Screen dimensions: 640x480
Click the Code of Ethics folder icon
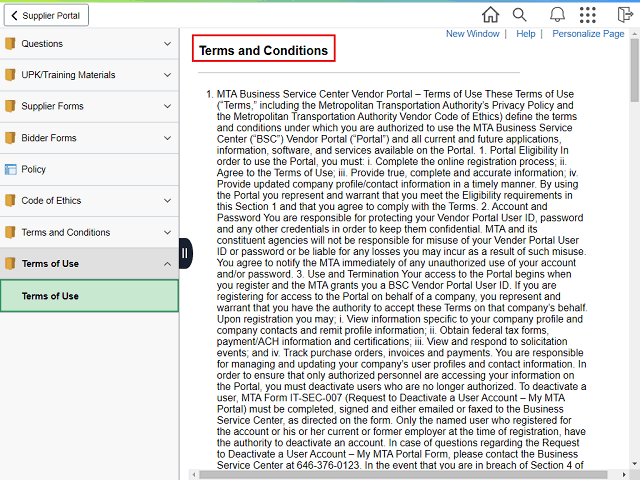click(x=10, y=201)
